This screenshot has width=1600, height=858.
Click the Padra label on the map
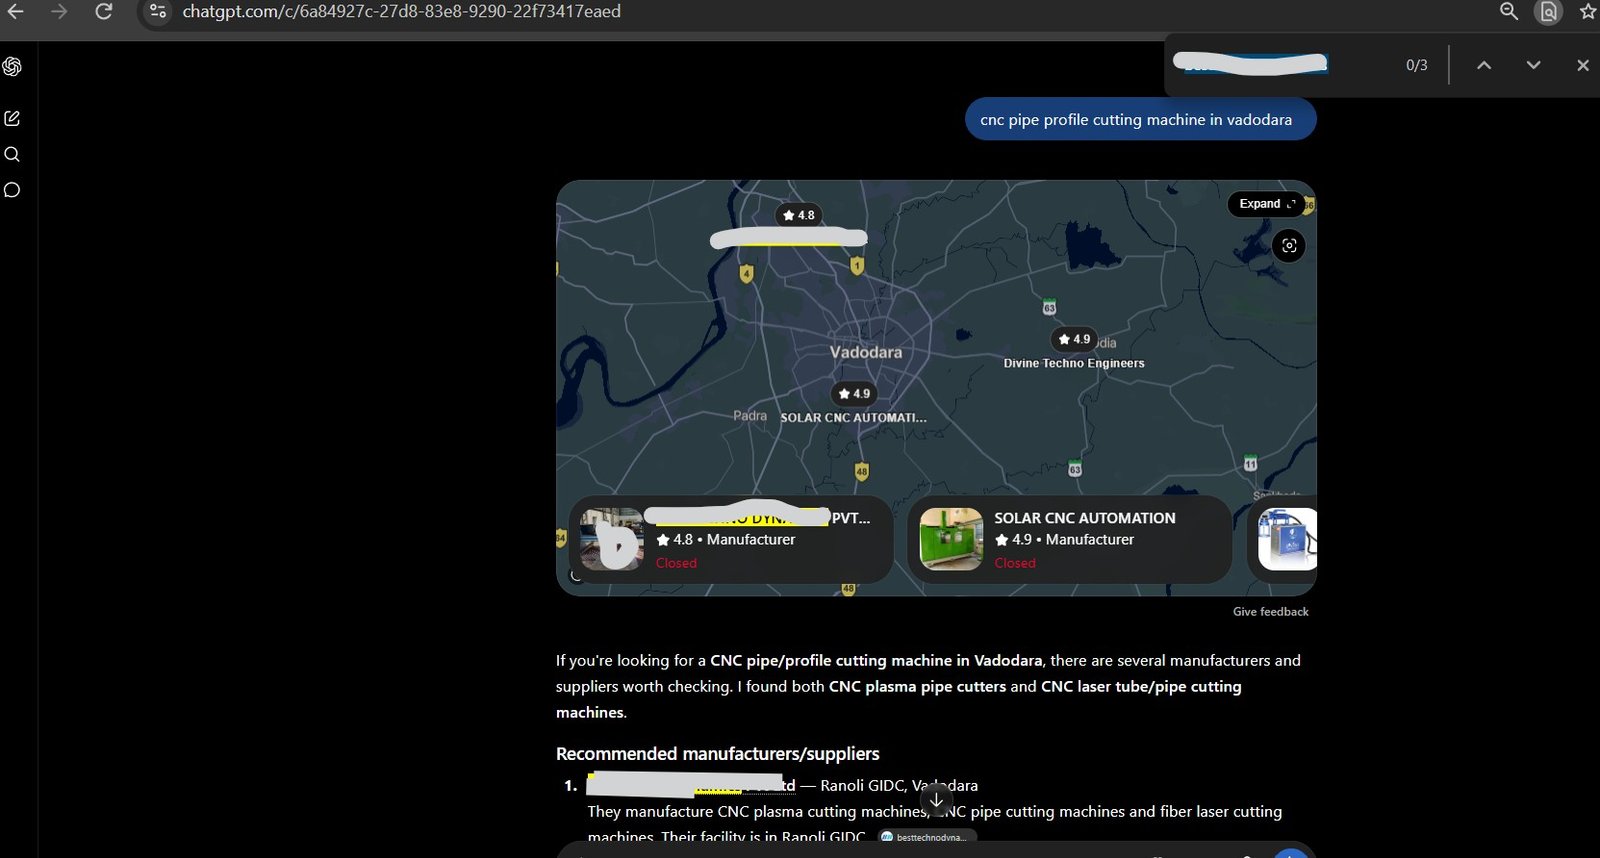point(750,416)
